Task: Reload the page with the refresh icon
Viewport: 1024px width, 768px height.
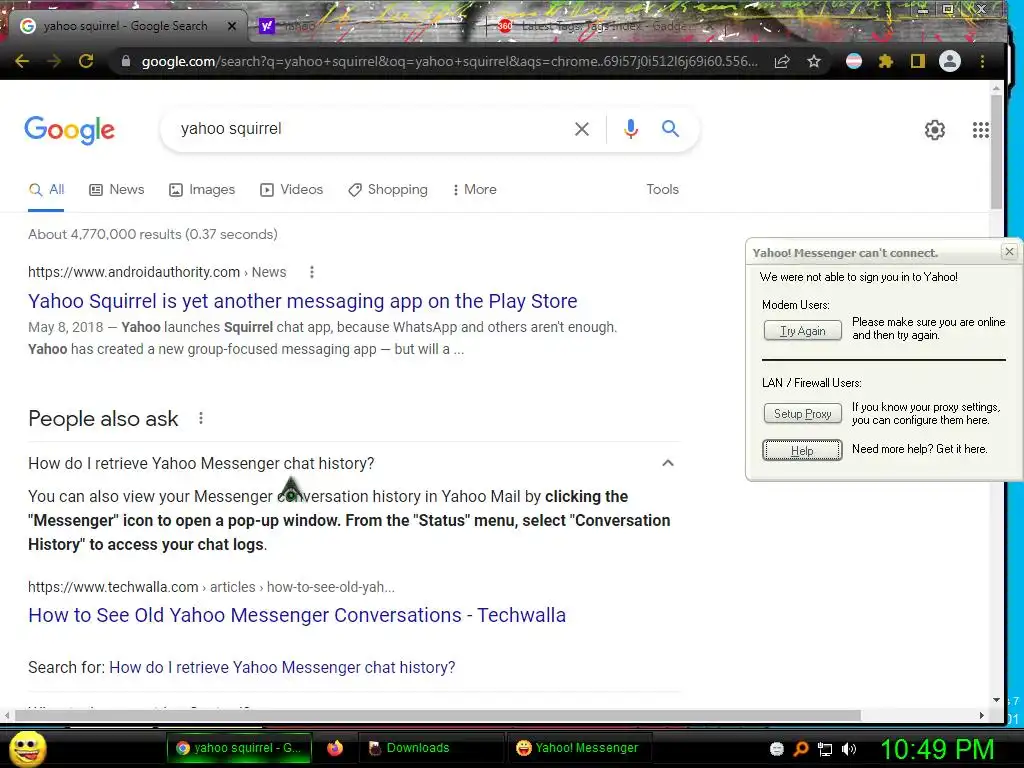Action: pyautogui.click(x=86, y=61)
